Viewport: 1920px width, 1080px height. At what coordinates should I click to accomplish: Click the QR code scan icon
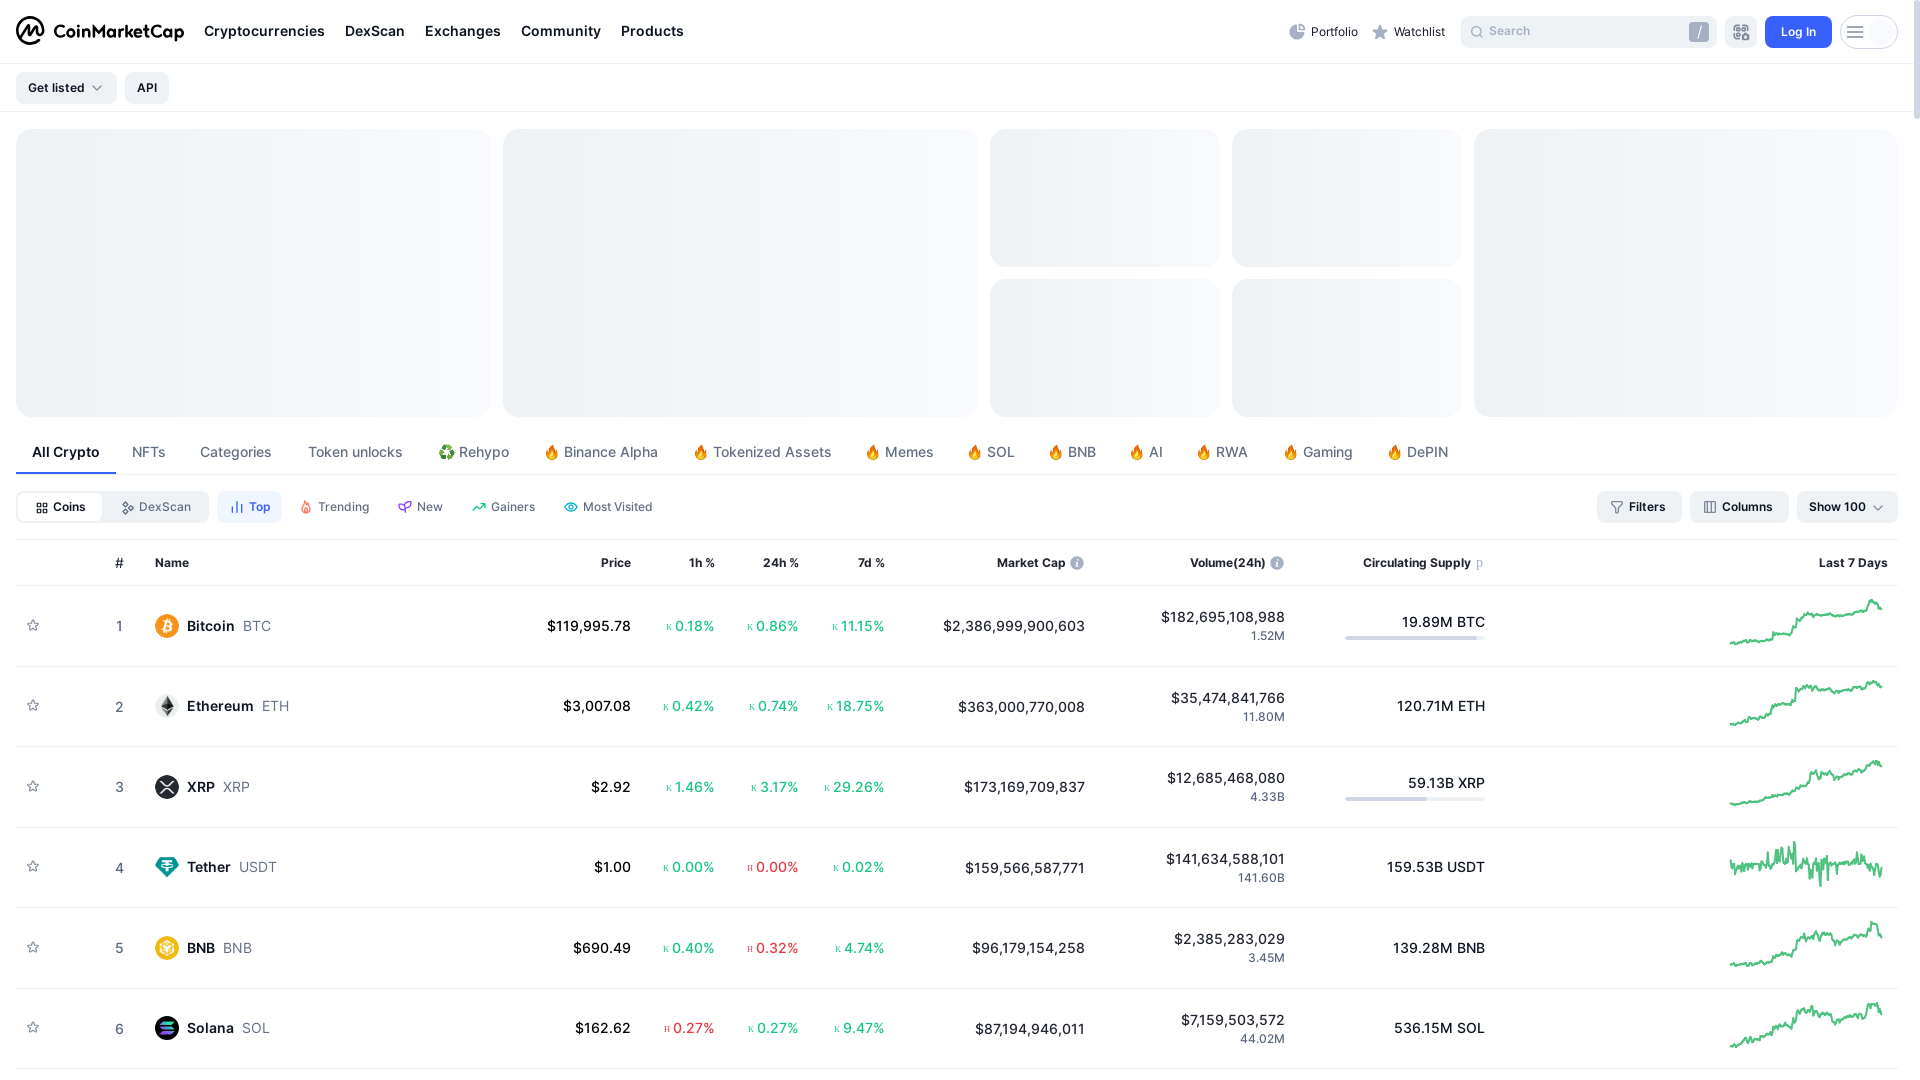coord(1741,32)
